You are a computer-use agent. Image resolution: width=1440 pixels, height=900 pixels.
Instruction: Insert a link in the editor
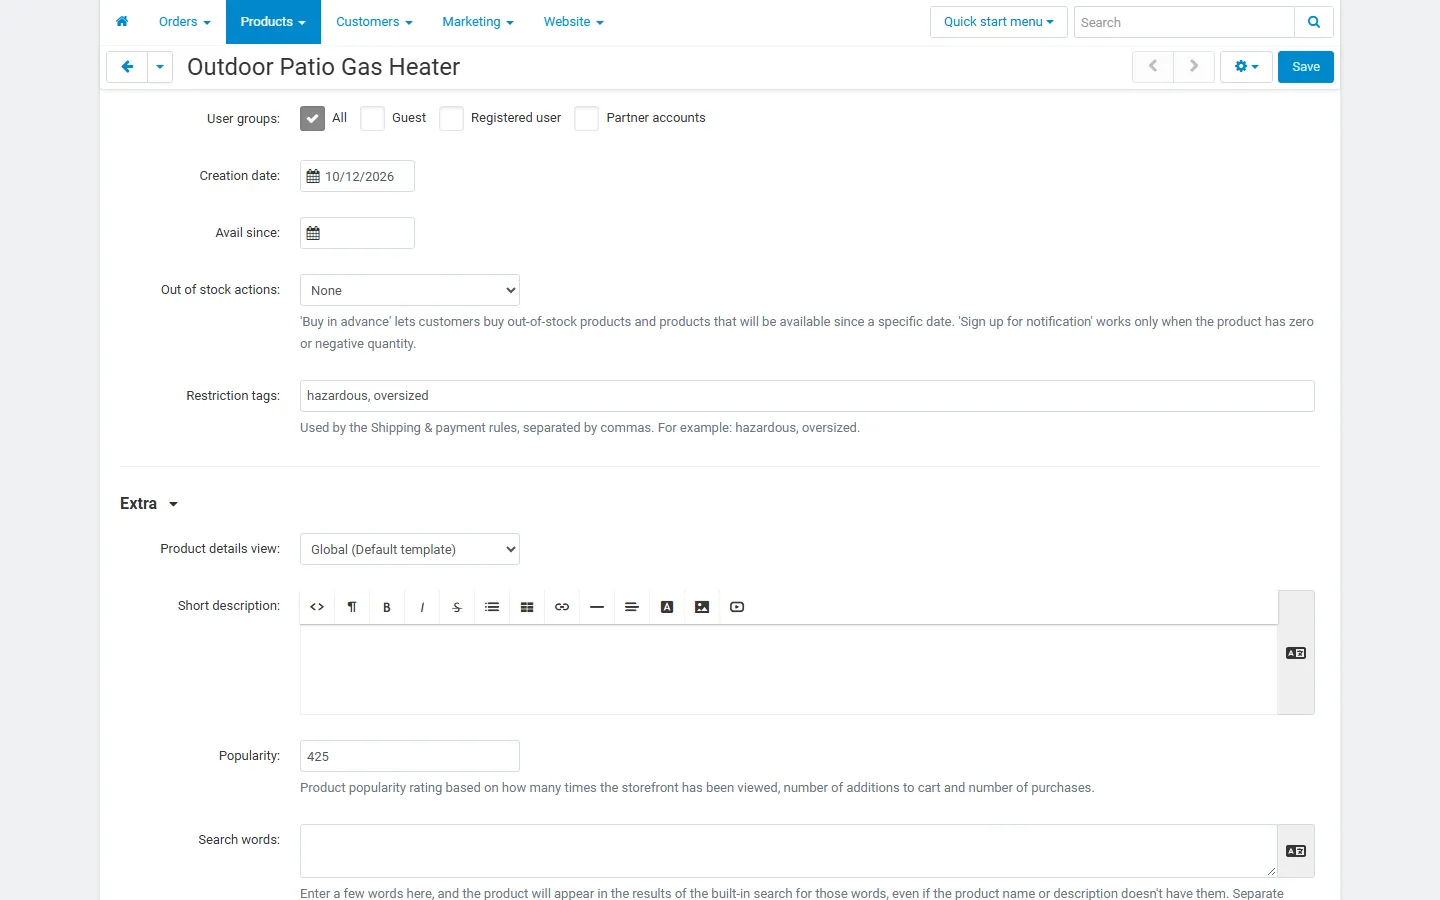tap(562, 607)
